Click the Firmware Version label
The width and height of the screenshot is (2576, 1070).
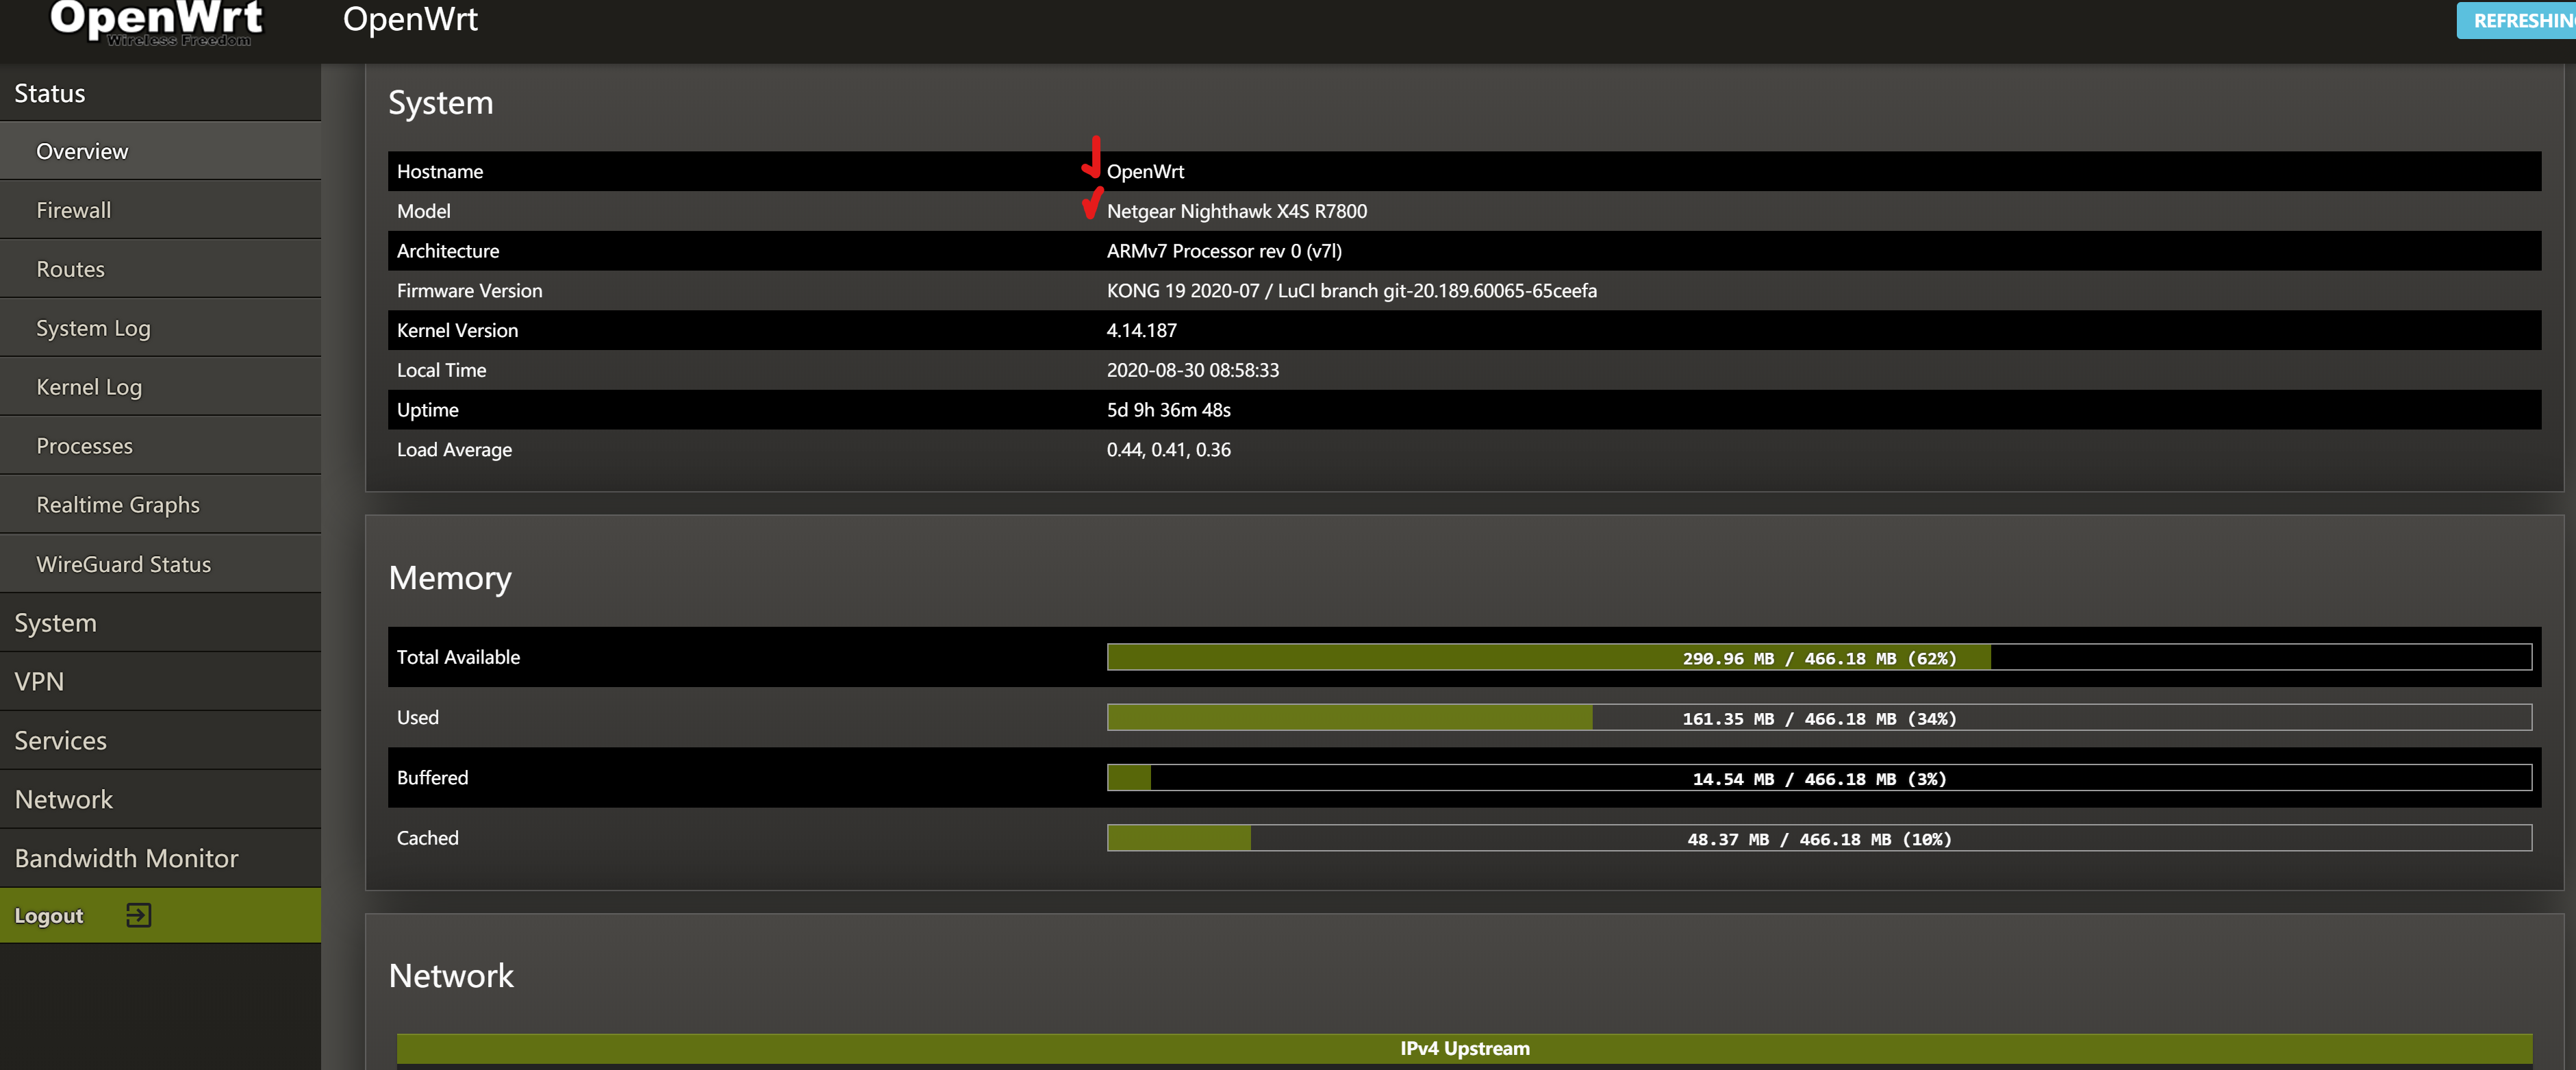[x=470, y=291]
